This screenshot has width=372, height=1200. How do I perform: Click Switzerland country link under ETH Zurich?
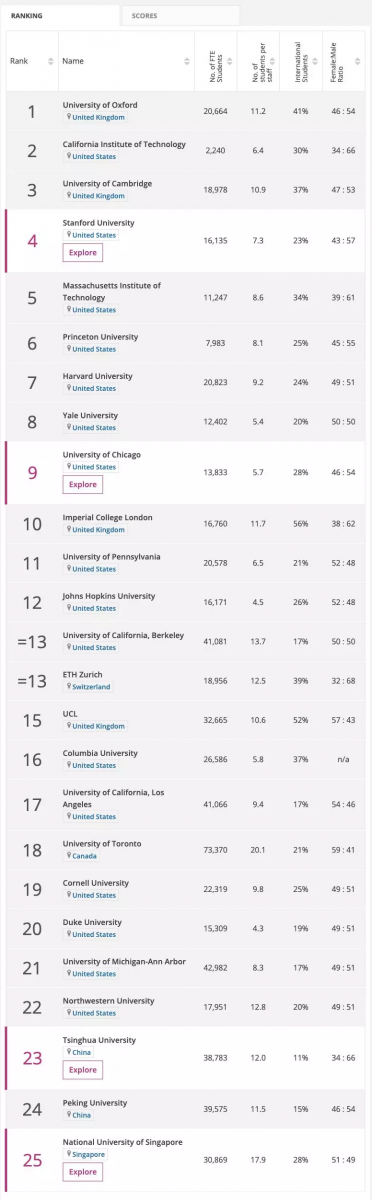coord(92,687)
